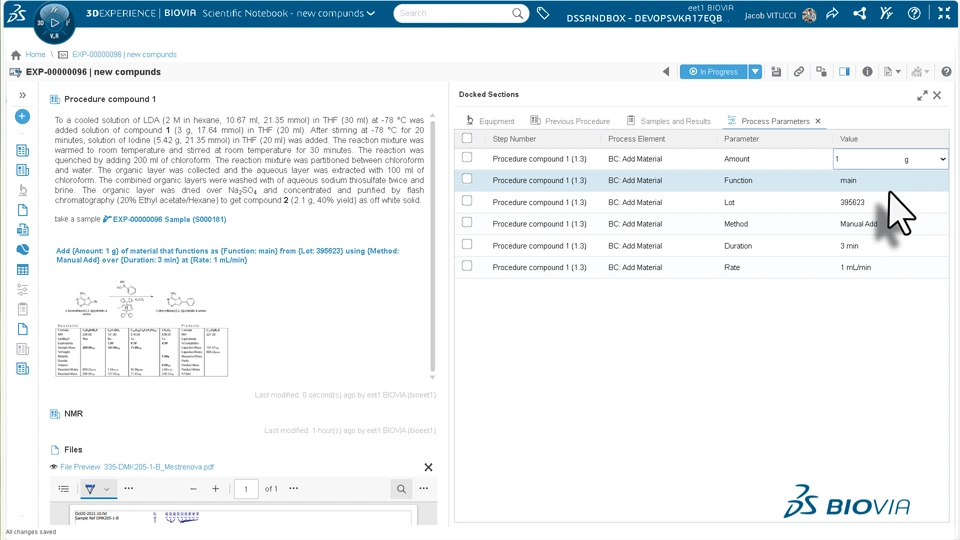Click the first section icon in left sidebar

tap(23, 151)
